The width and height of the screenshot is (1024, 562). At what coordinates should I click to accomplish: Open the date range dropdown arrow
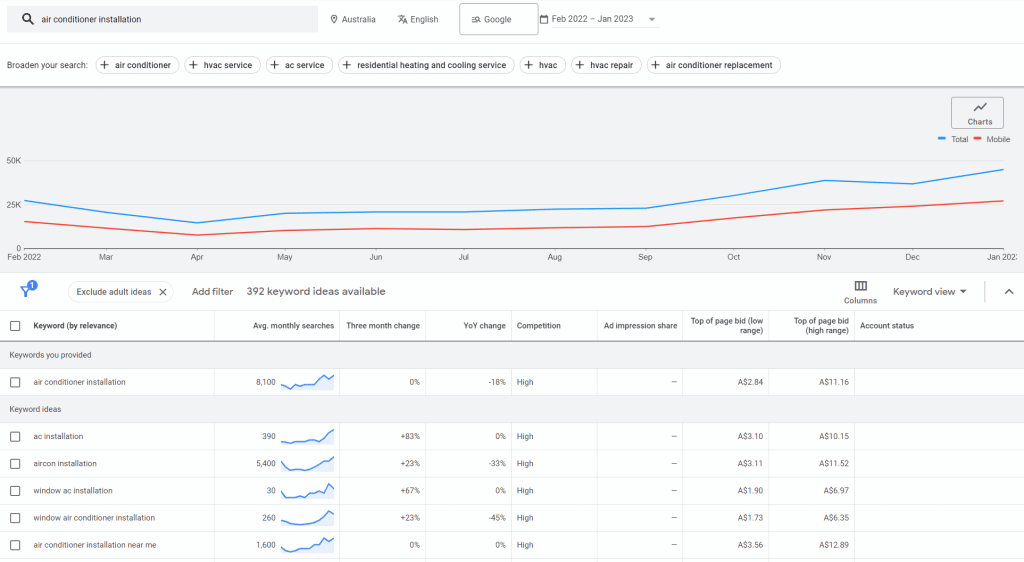click(x=652, y=20)
